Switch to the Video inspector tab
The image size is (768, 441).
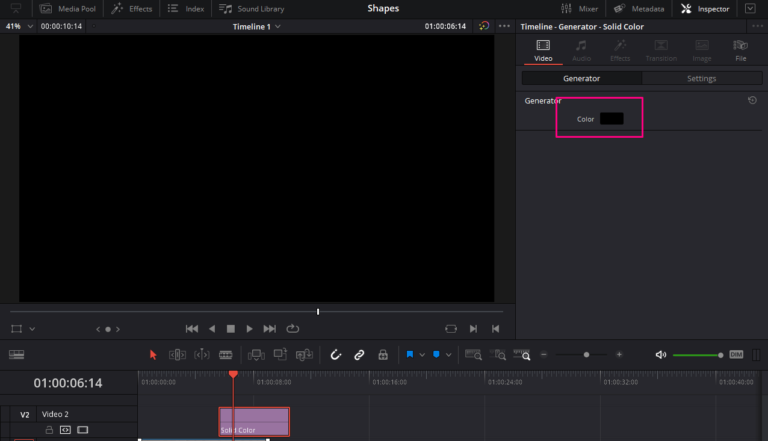pyautogui.click(x=543, y=51)
